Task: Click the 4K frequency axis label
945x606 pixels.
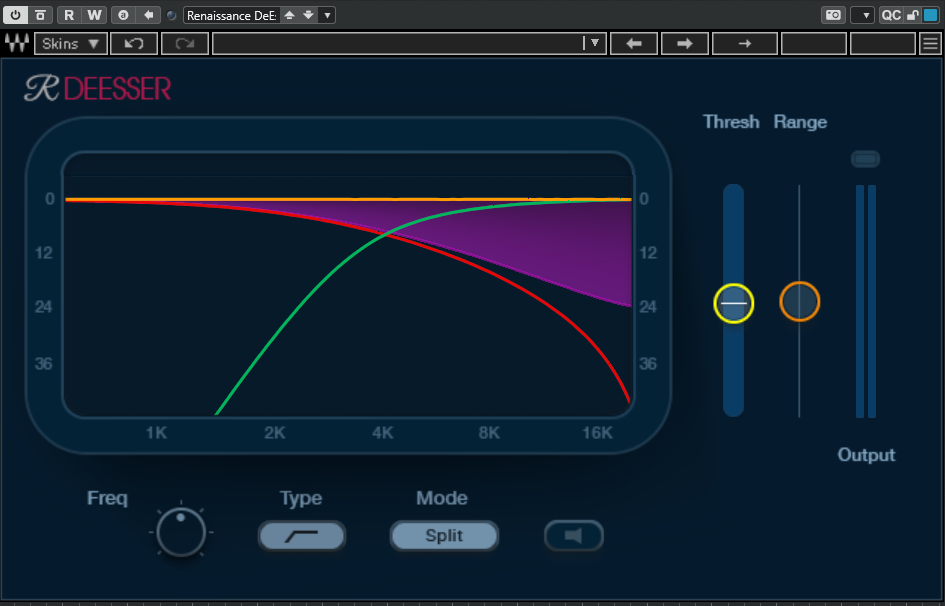Action: click(x=383, y=433)
